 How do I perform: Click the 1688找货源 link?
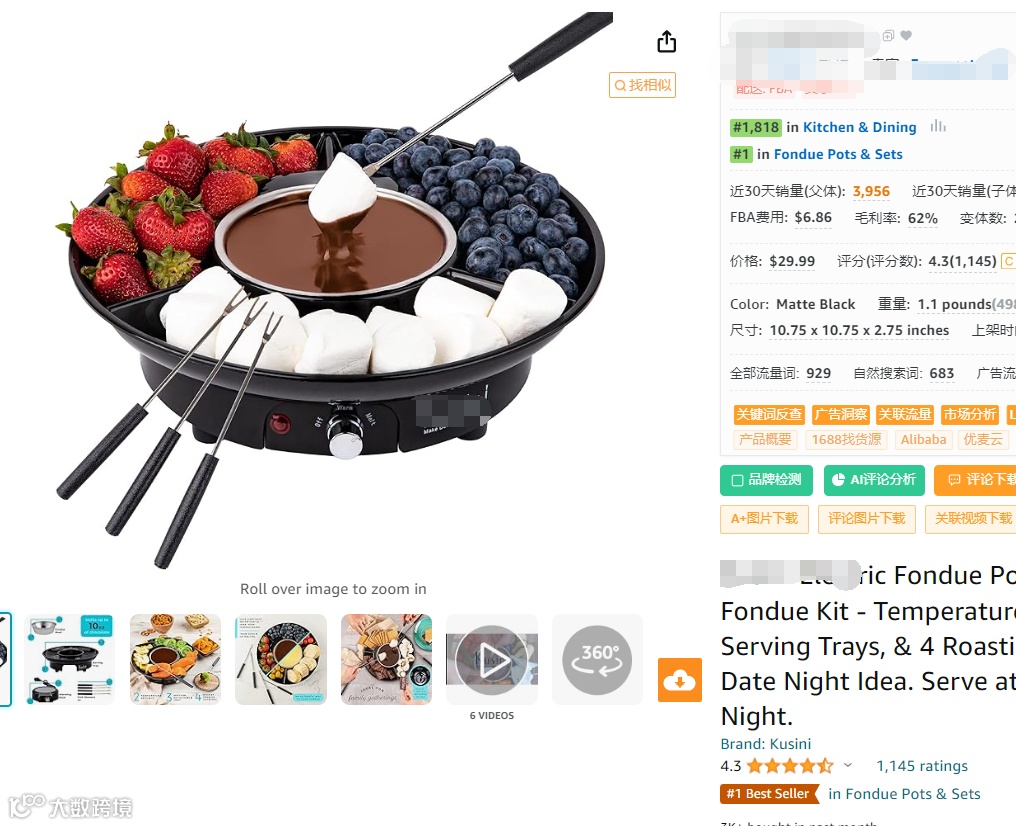[x=846, y=440]
